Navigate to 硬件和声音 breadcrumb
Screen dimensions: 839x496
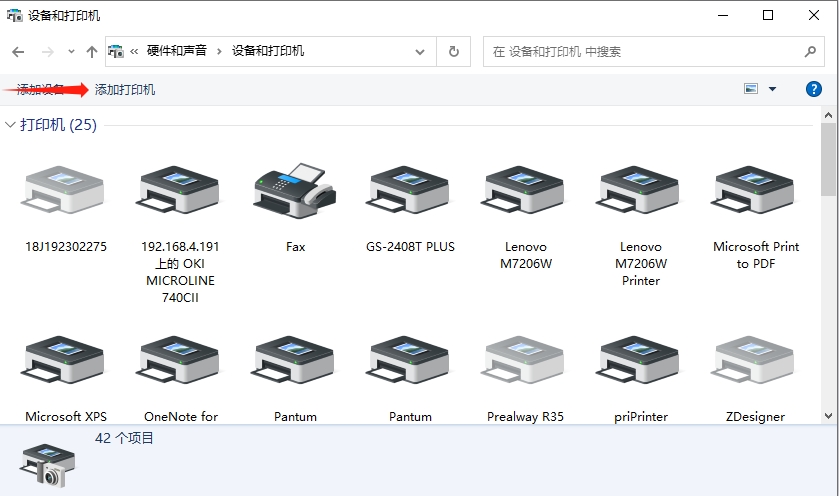pyautogui.click(x=177, y=51)
